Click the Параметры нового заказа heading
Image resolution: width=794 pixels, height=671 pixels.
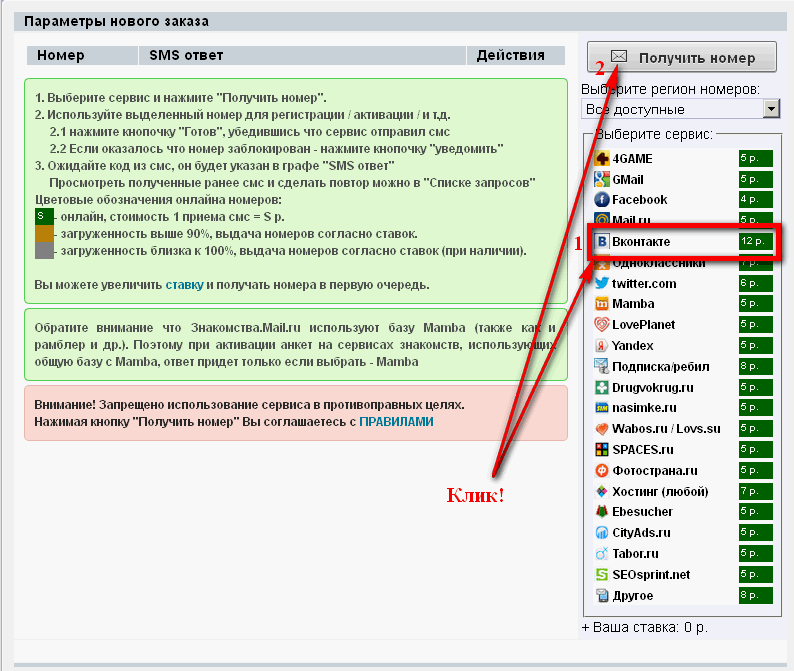tap(116, 21)
